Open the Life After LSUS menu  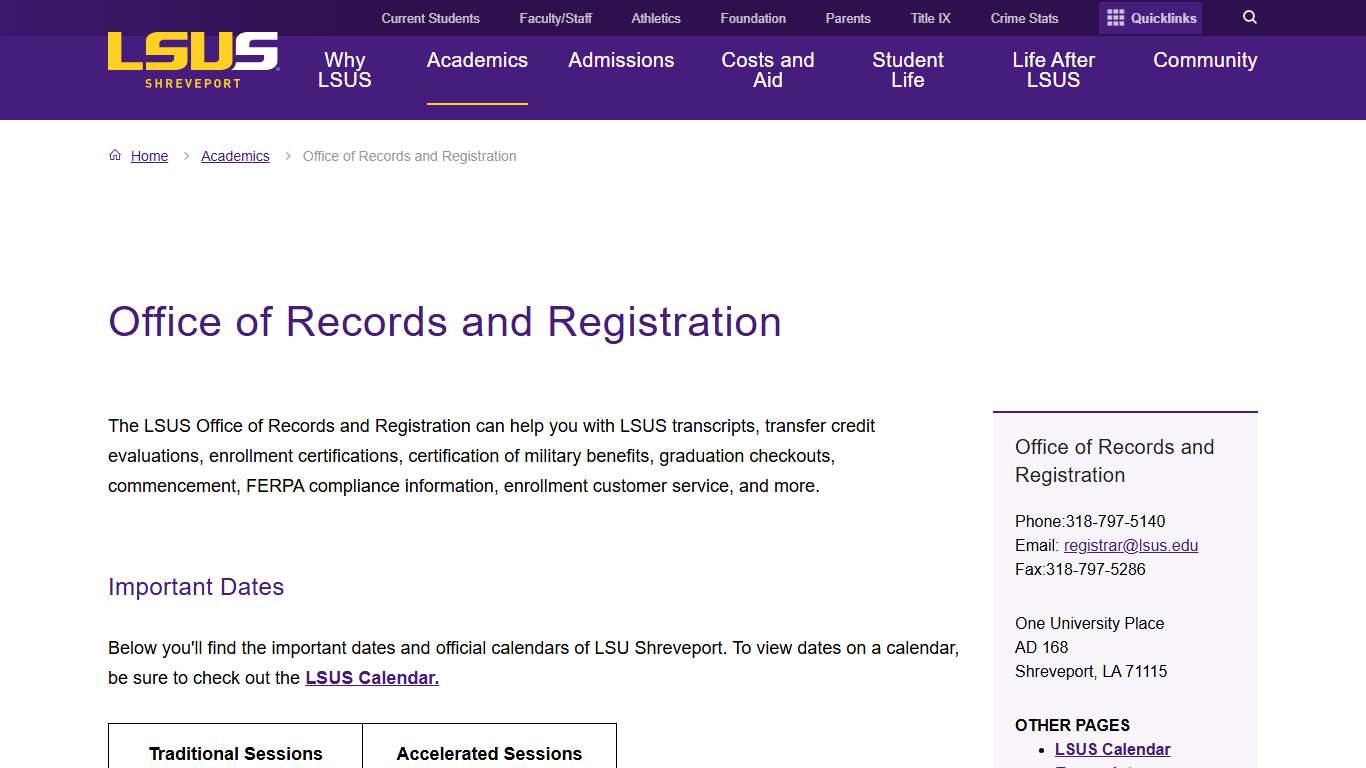pyautogui.click(x=1052, y=70)
